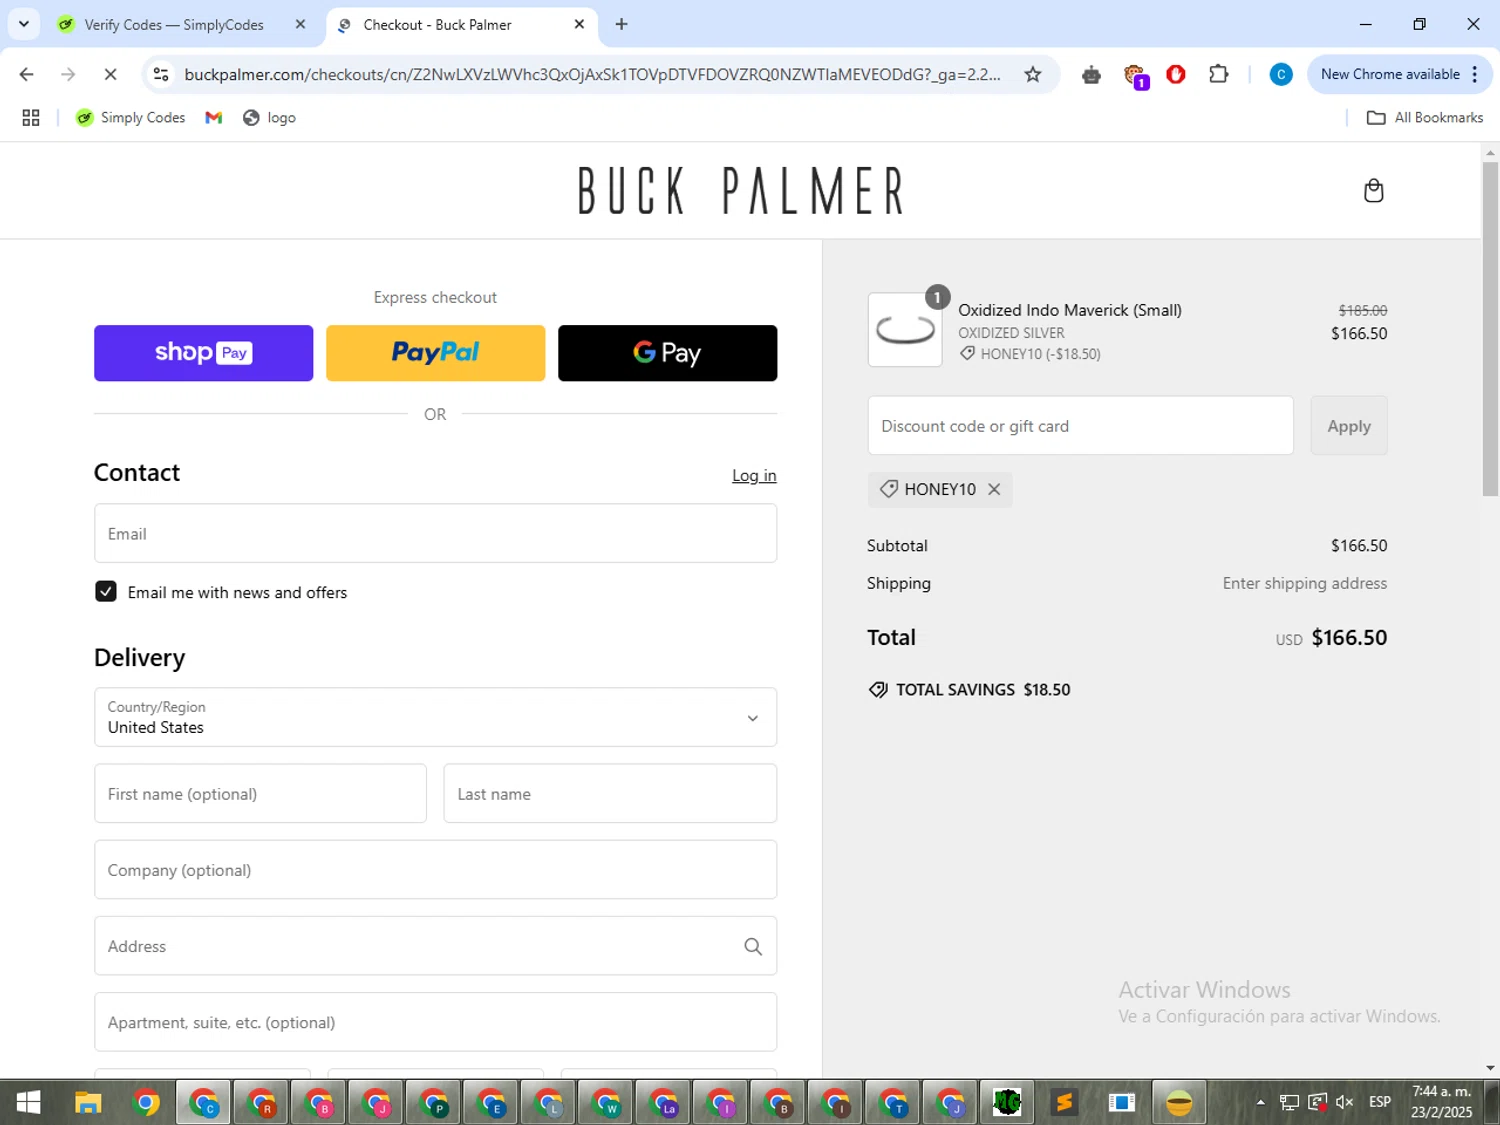Open Chrome profile R in taskbar
Viewport: 1500px width, 1125px height.
[261, 1102]
